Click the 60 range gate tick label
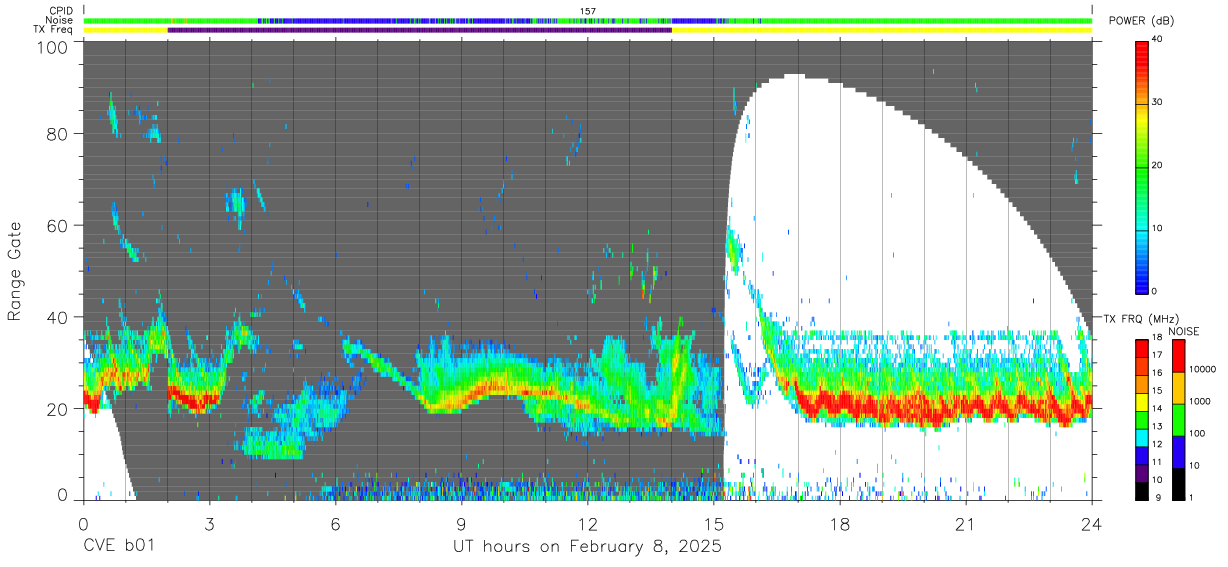This screenshot has width=1228, height=567. pyautogui.click(x=57, y=226)
